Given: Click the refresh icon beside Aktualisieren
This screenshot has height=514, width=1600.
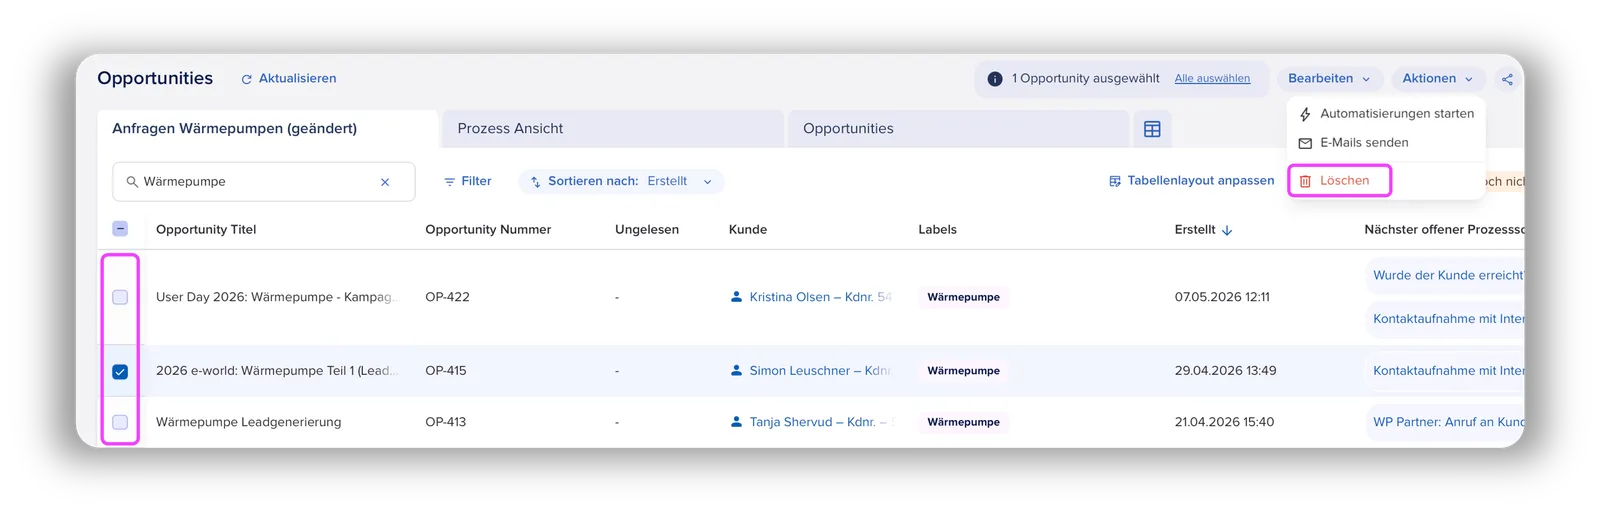Looking at the screenshot, I should click(x=246, y=79).
